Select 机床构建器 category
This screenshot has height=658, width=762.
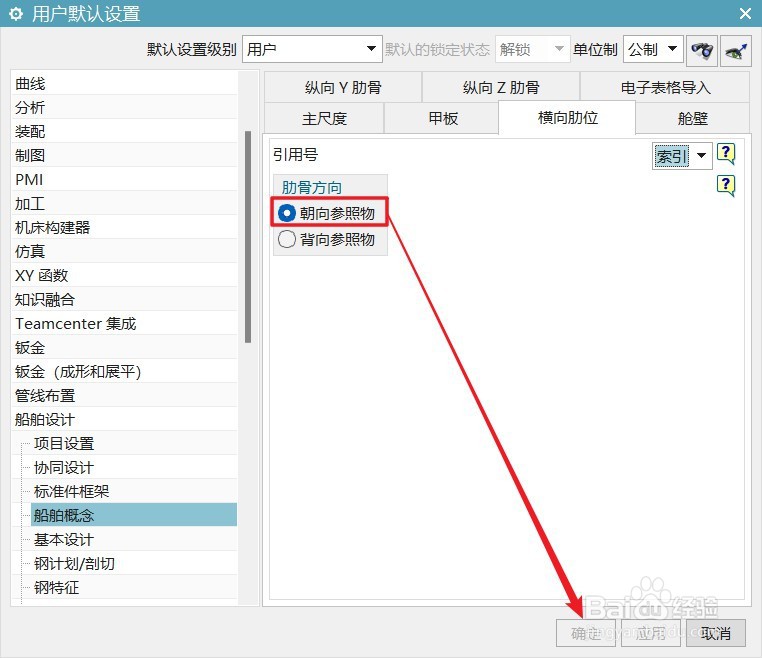point(124,227)
